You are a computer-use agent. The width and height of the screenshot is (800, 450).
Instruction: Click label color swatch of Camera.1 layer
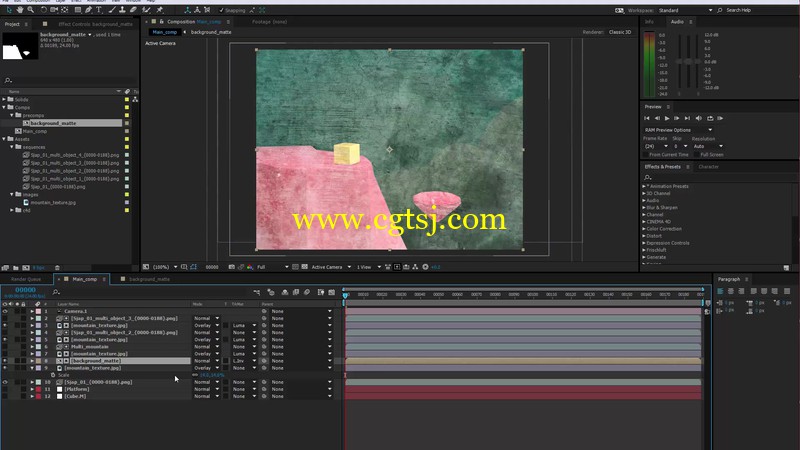(x=38, y=311)
